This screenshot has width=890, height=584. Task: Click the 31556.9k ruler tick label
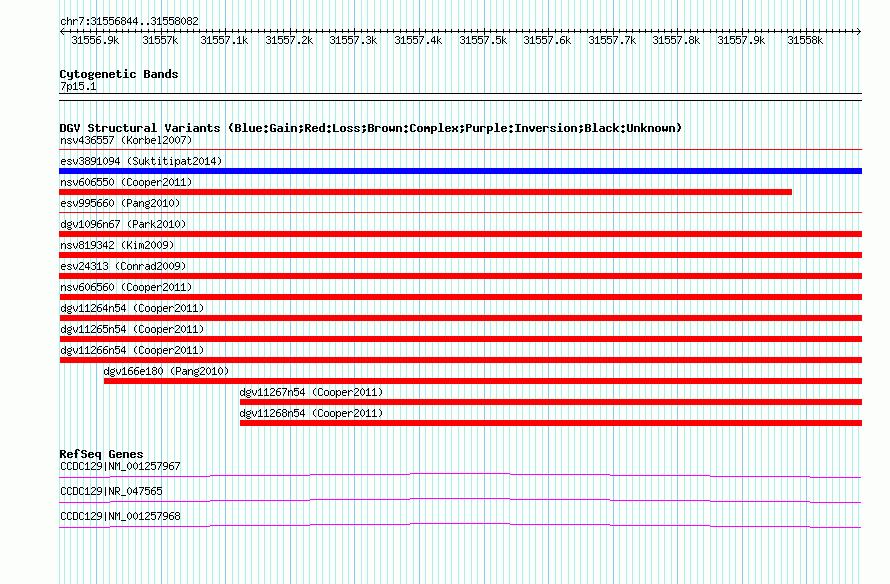tap(95, 40)
